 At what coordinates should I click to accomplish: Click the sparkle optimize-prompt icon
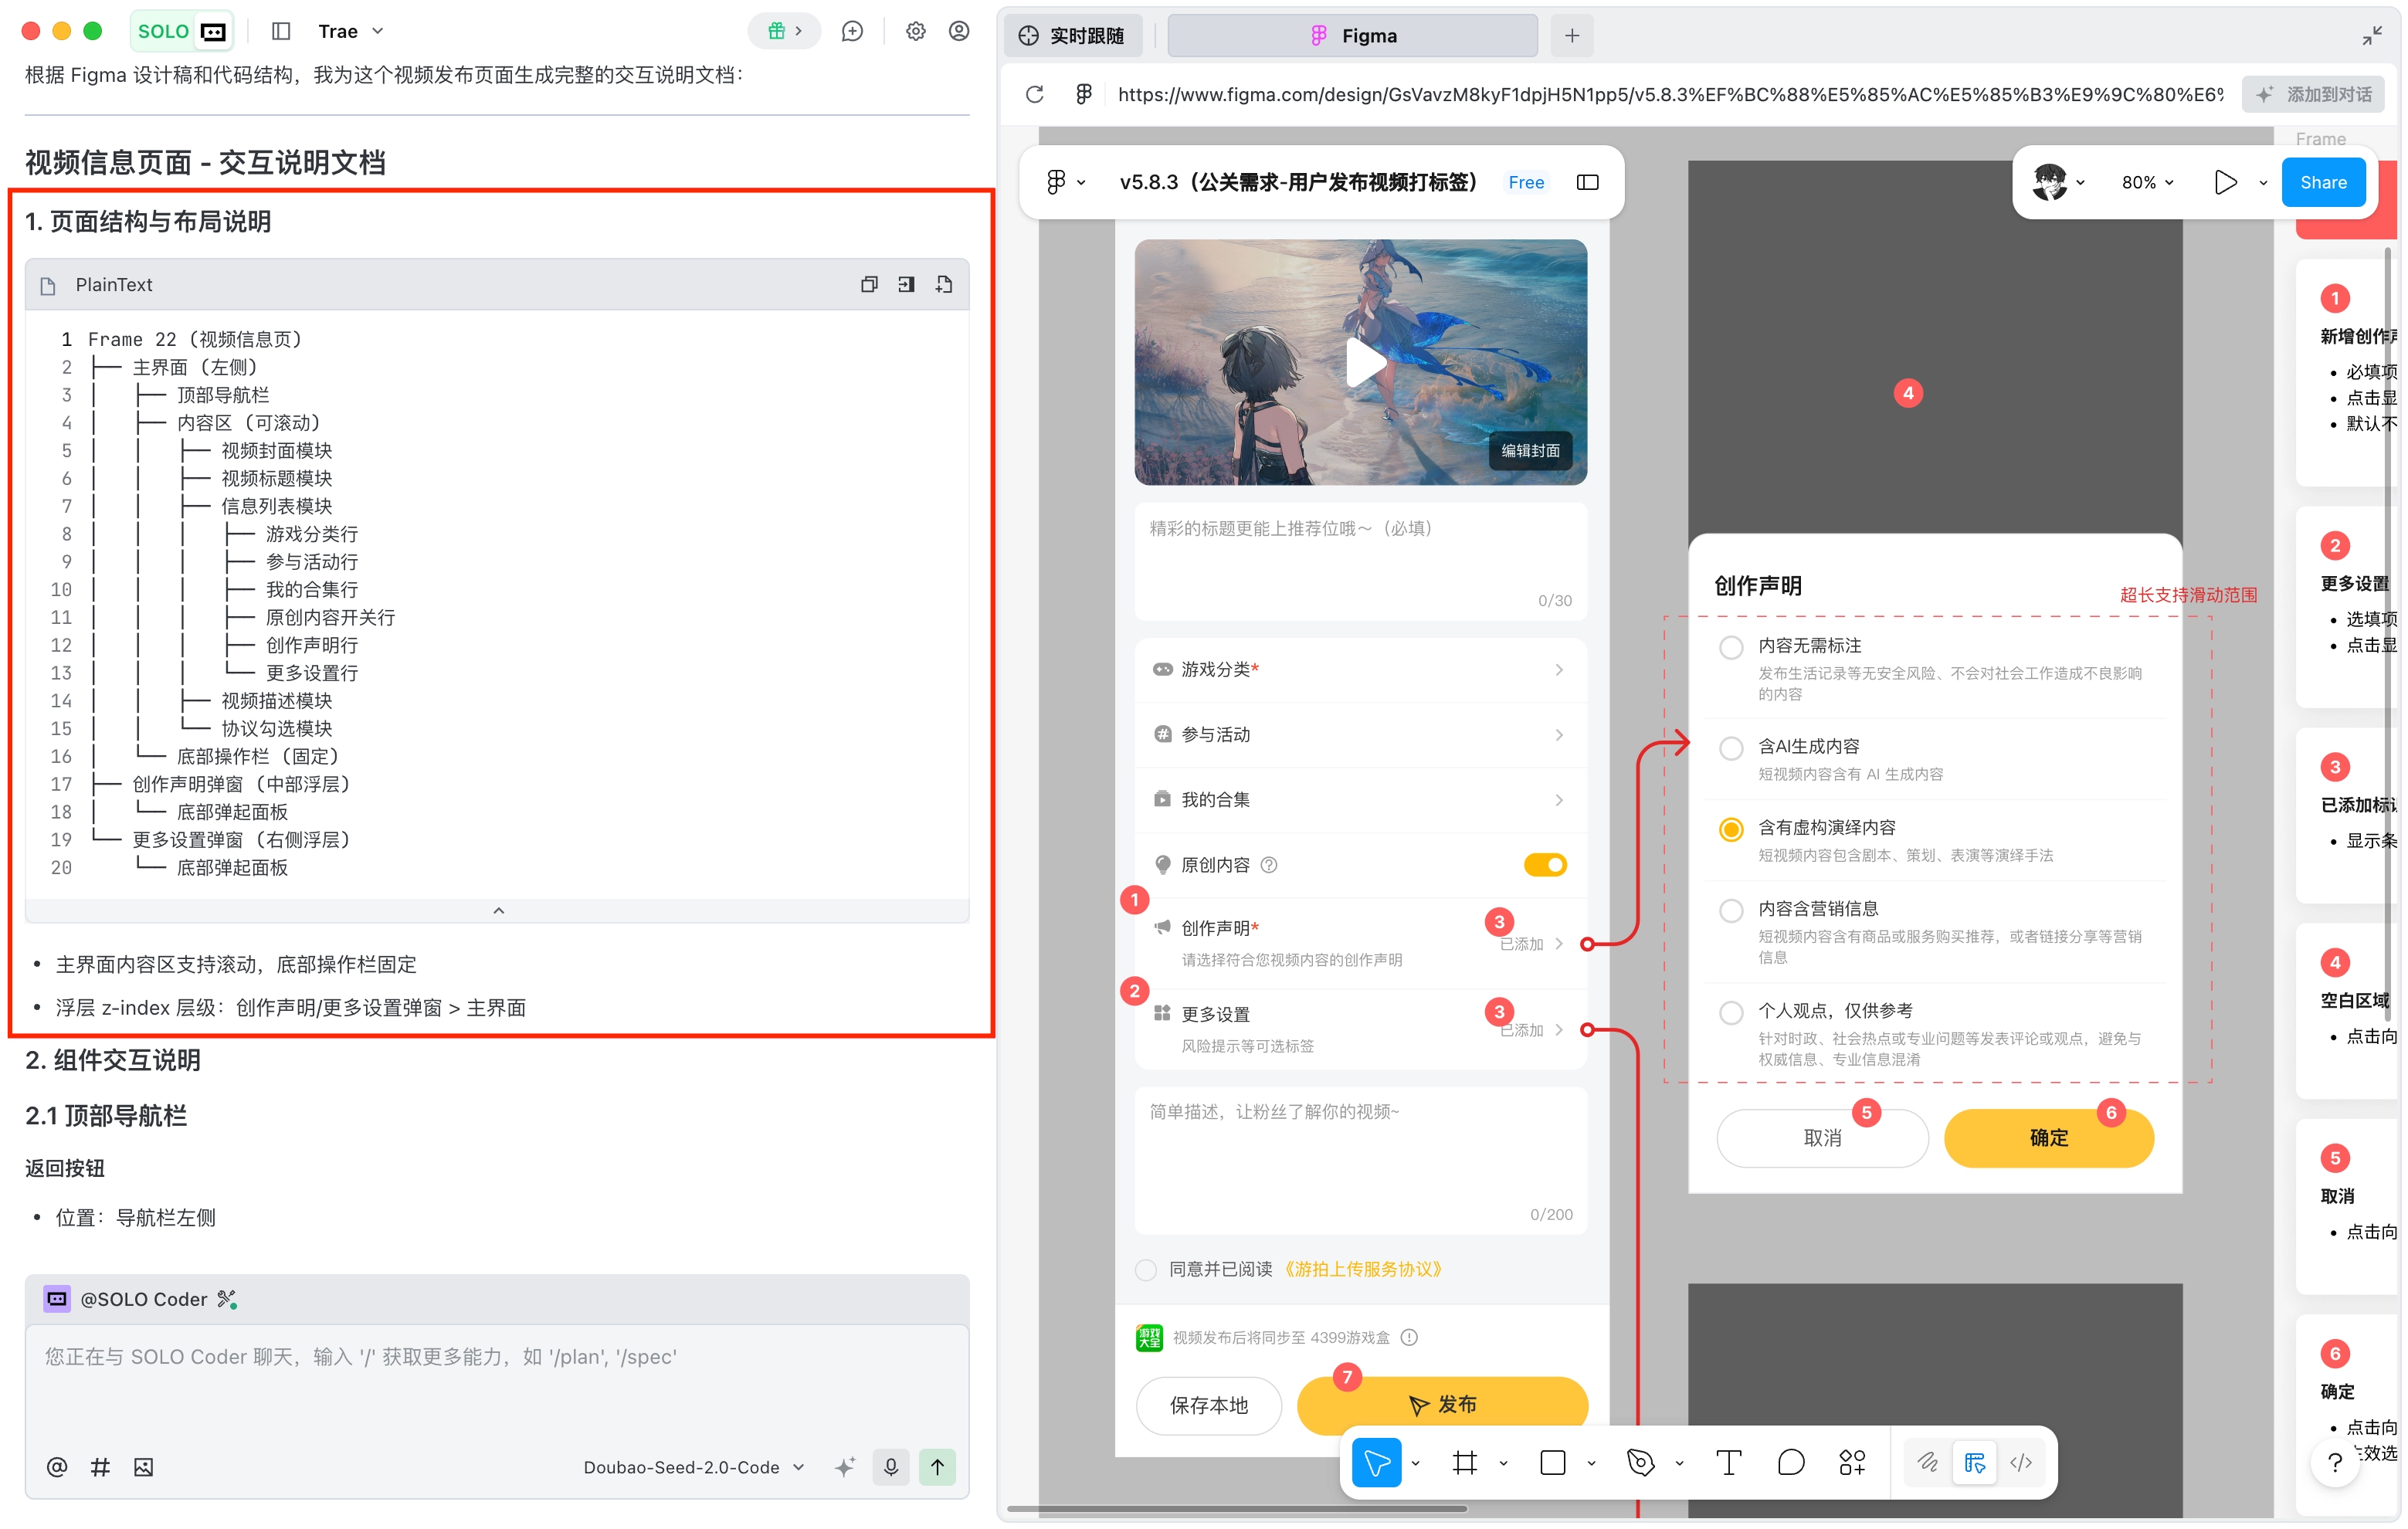point(845,1467)
